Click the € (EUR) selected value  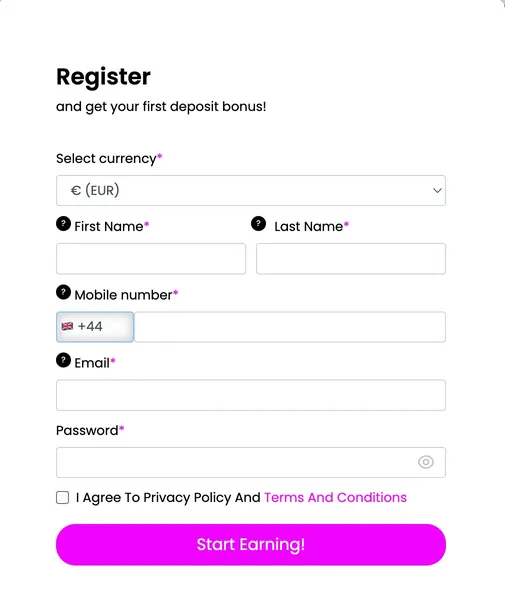(x=95, y=190)
